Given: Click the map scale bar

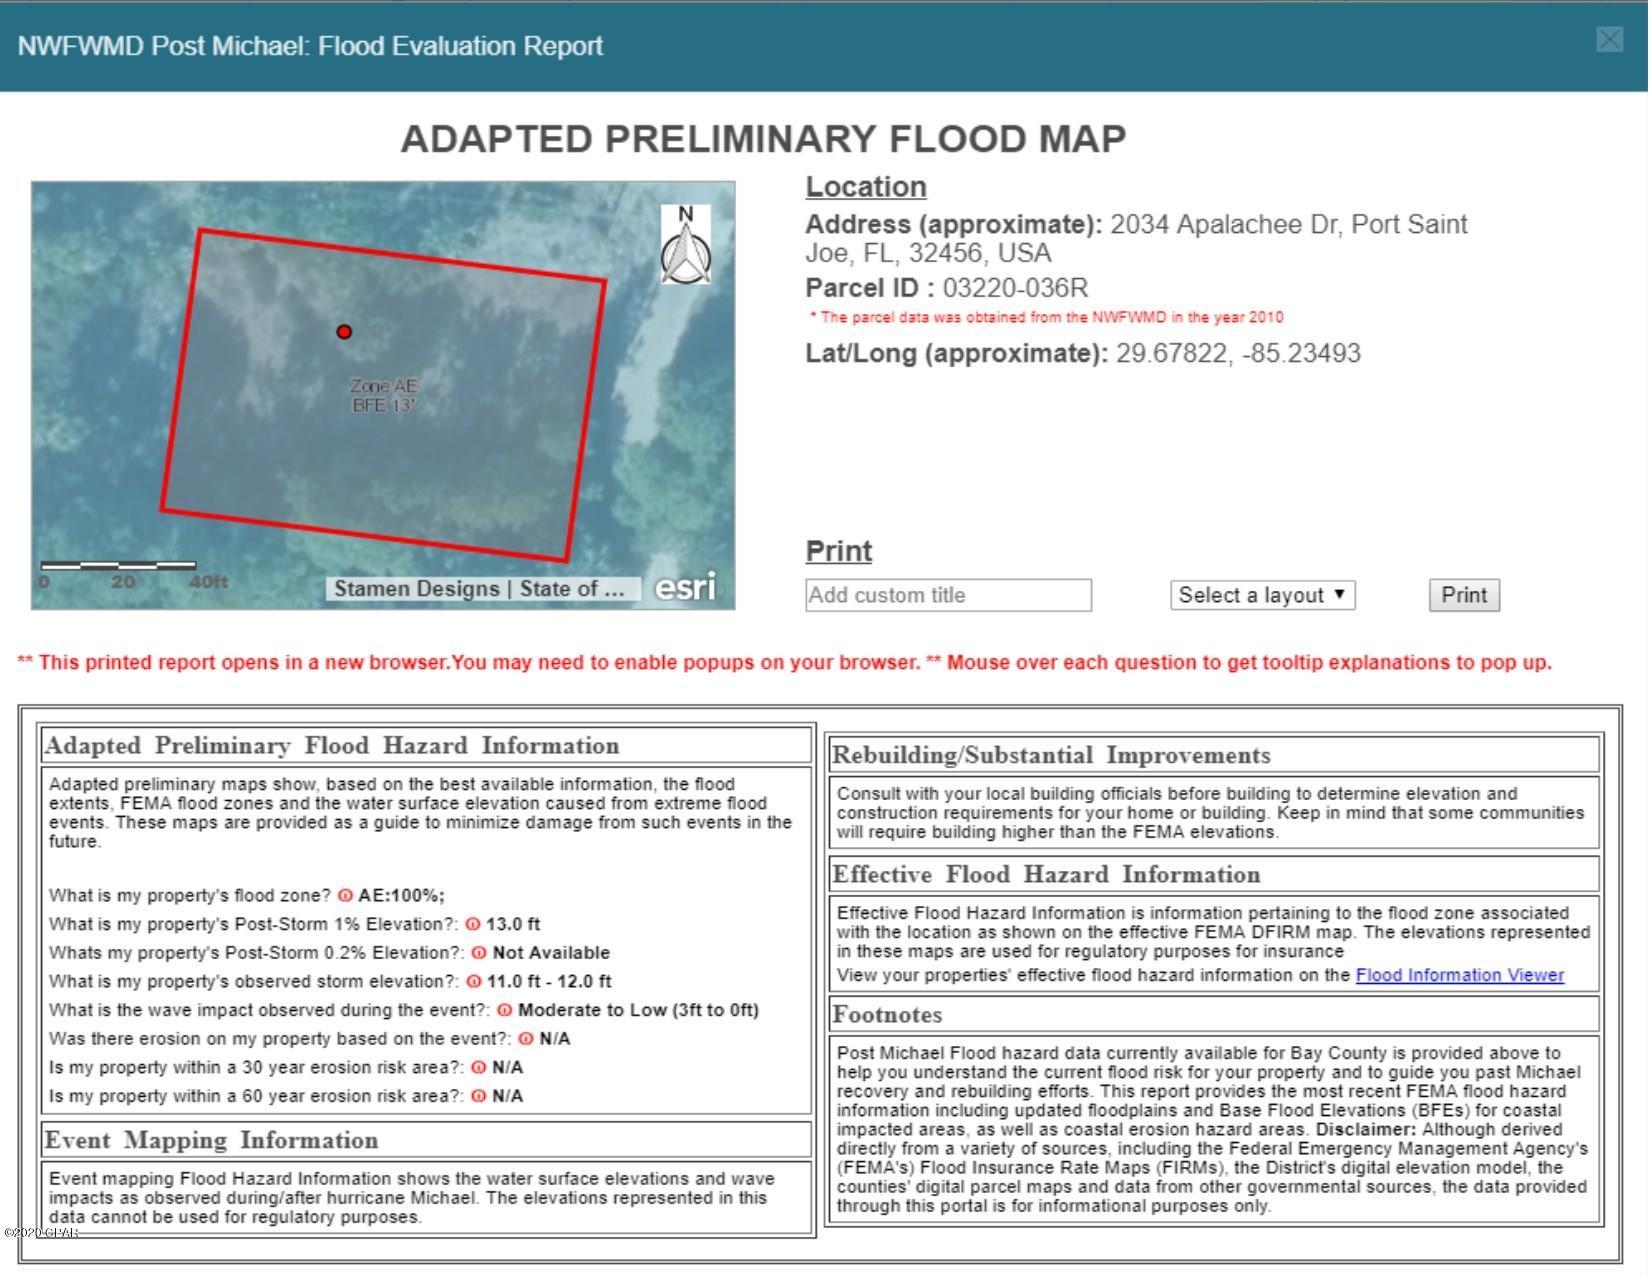Looking at the screenshot, I should (x=118, y=566).
